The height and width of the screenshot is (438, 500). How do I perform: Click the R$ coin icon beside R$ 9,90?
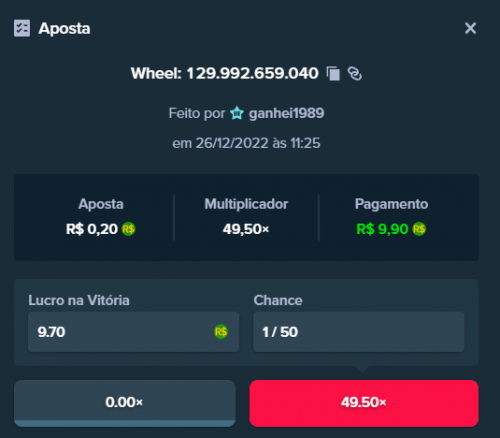(x=419, y=229)
